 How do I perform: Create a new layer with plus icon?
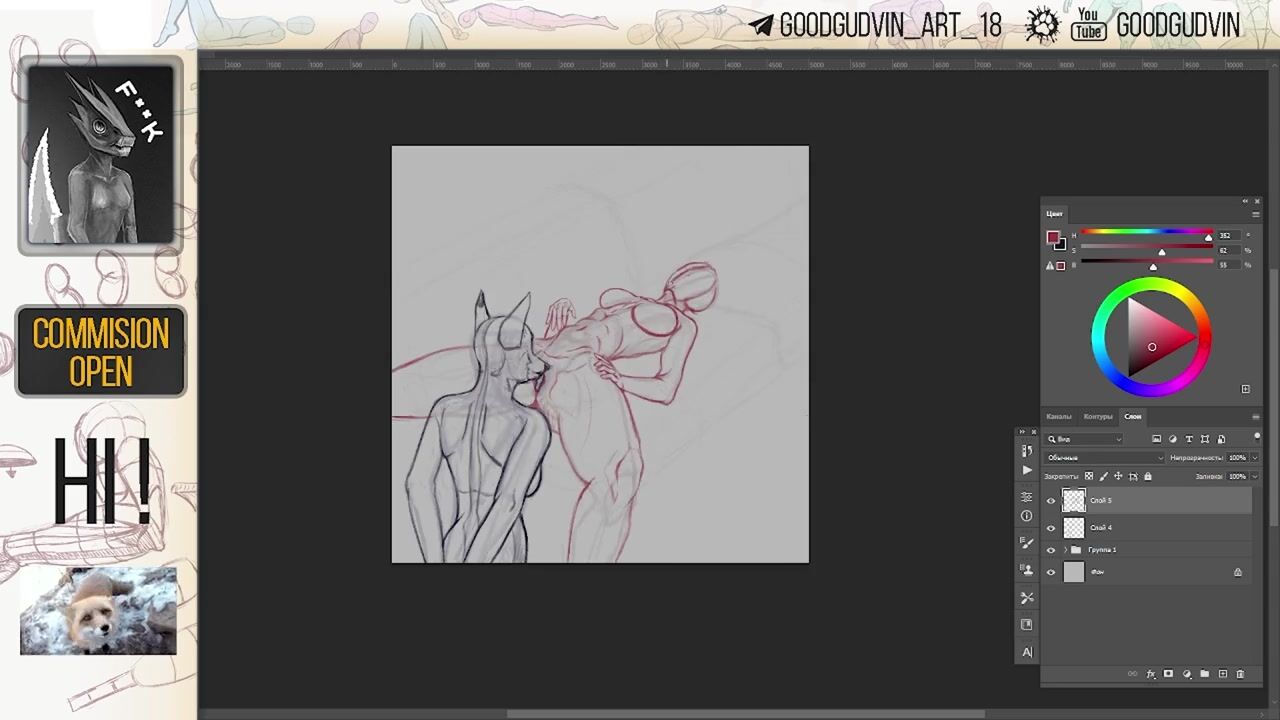coord(1222,674)
